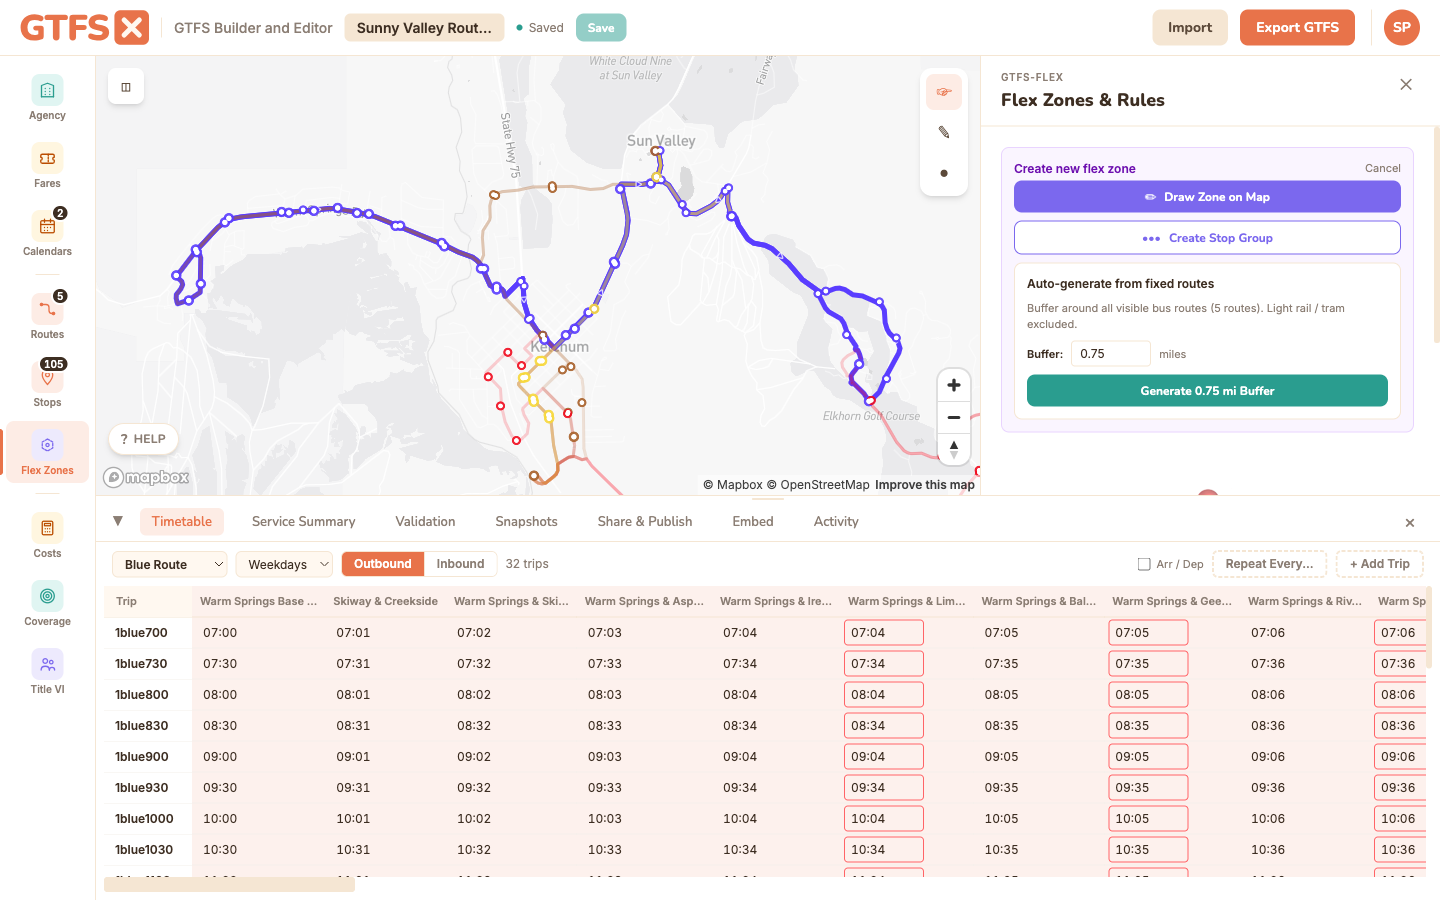Click Create Stop Group button

coord(1207,238)
